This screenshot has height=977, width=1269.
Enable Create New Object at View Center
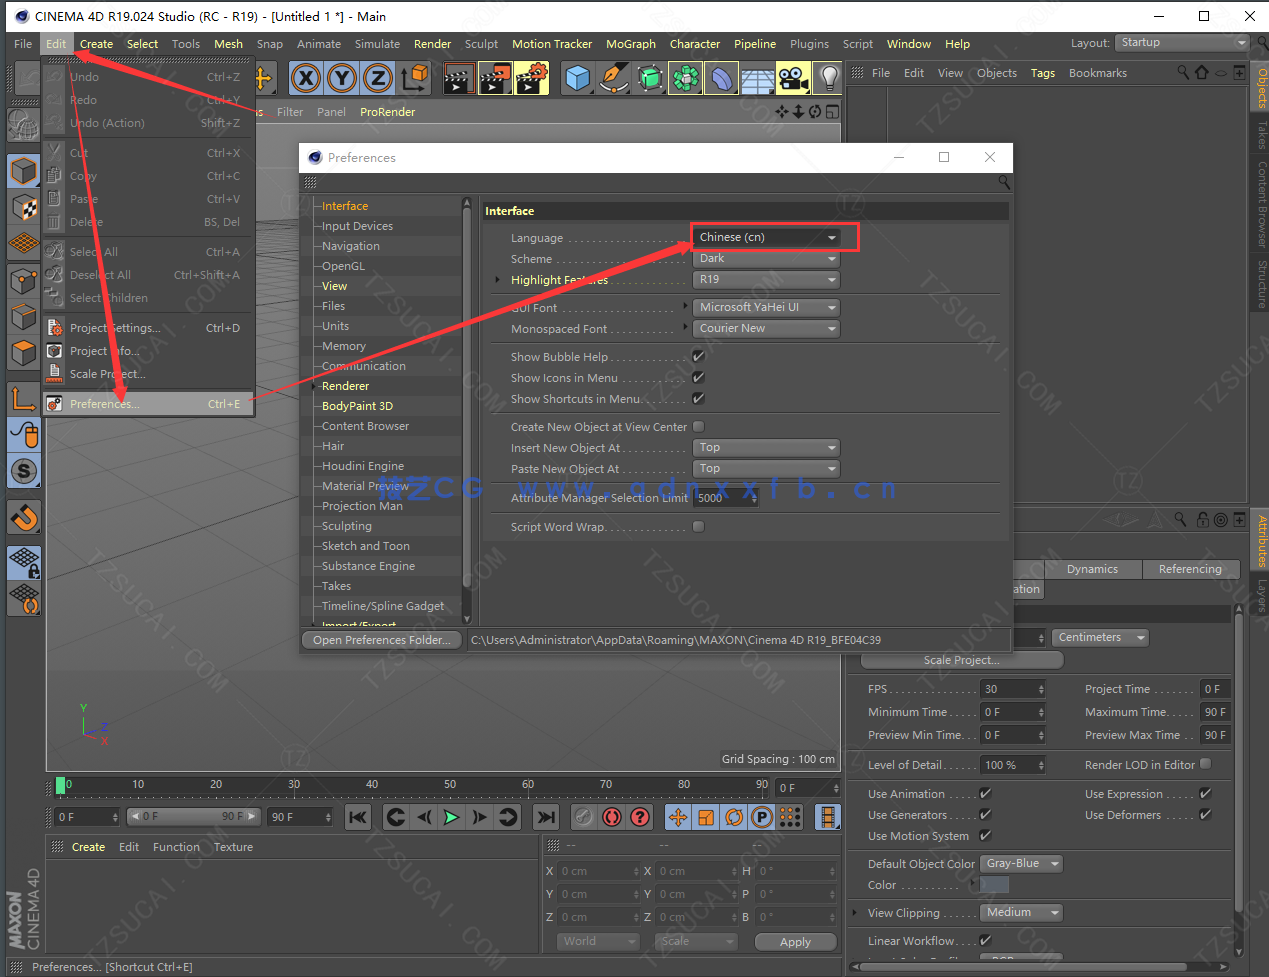tap(697, 424)
